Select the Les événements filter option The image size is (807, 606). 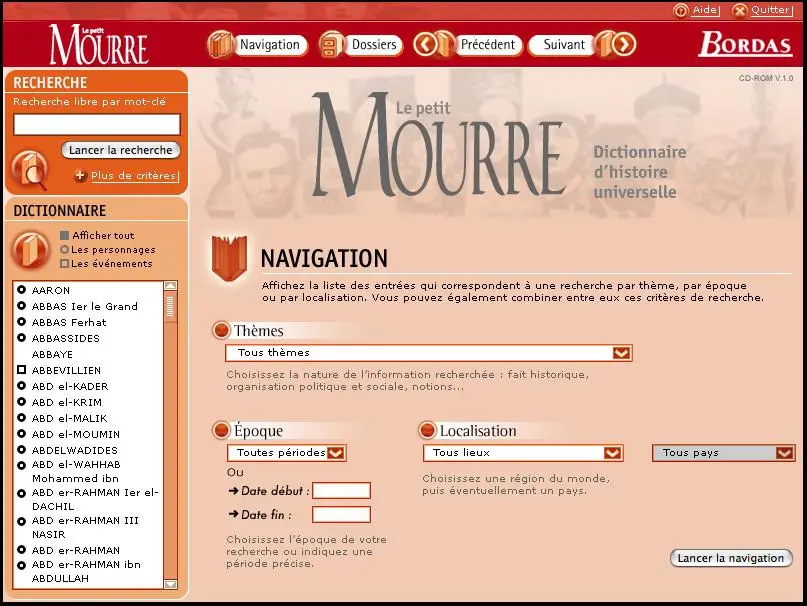click(107, 264)
